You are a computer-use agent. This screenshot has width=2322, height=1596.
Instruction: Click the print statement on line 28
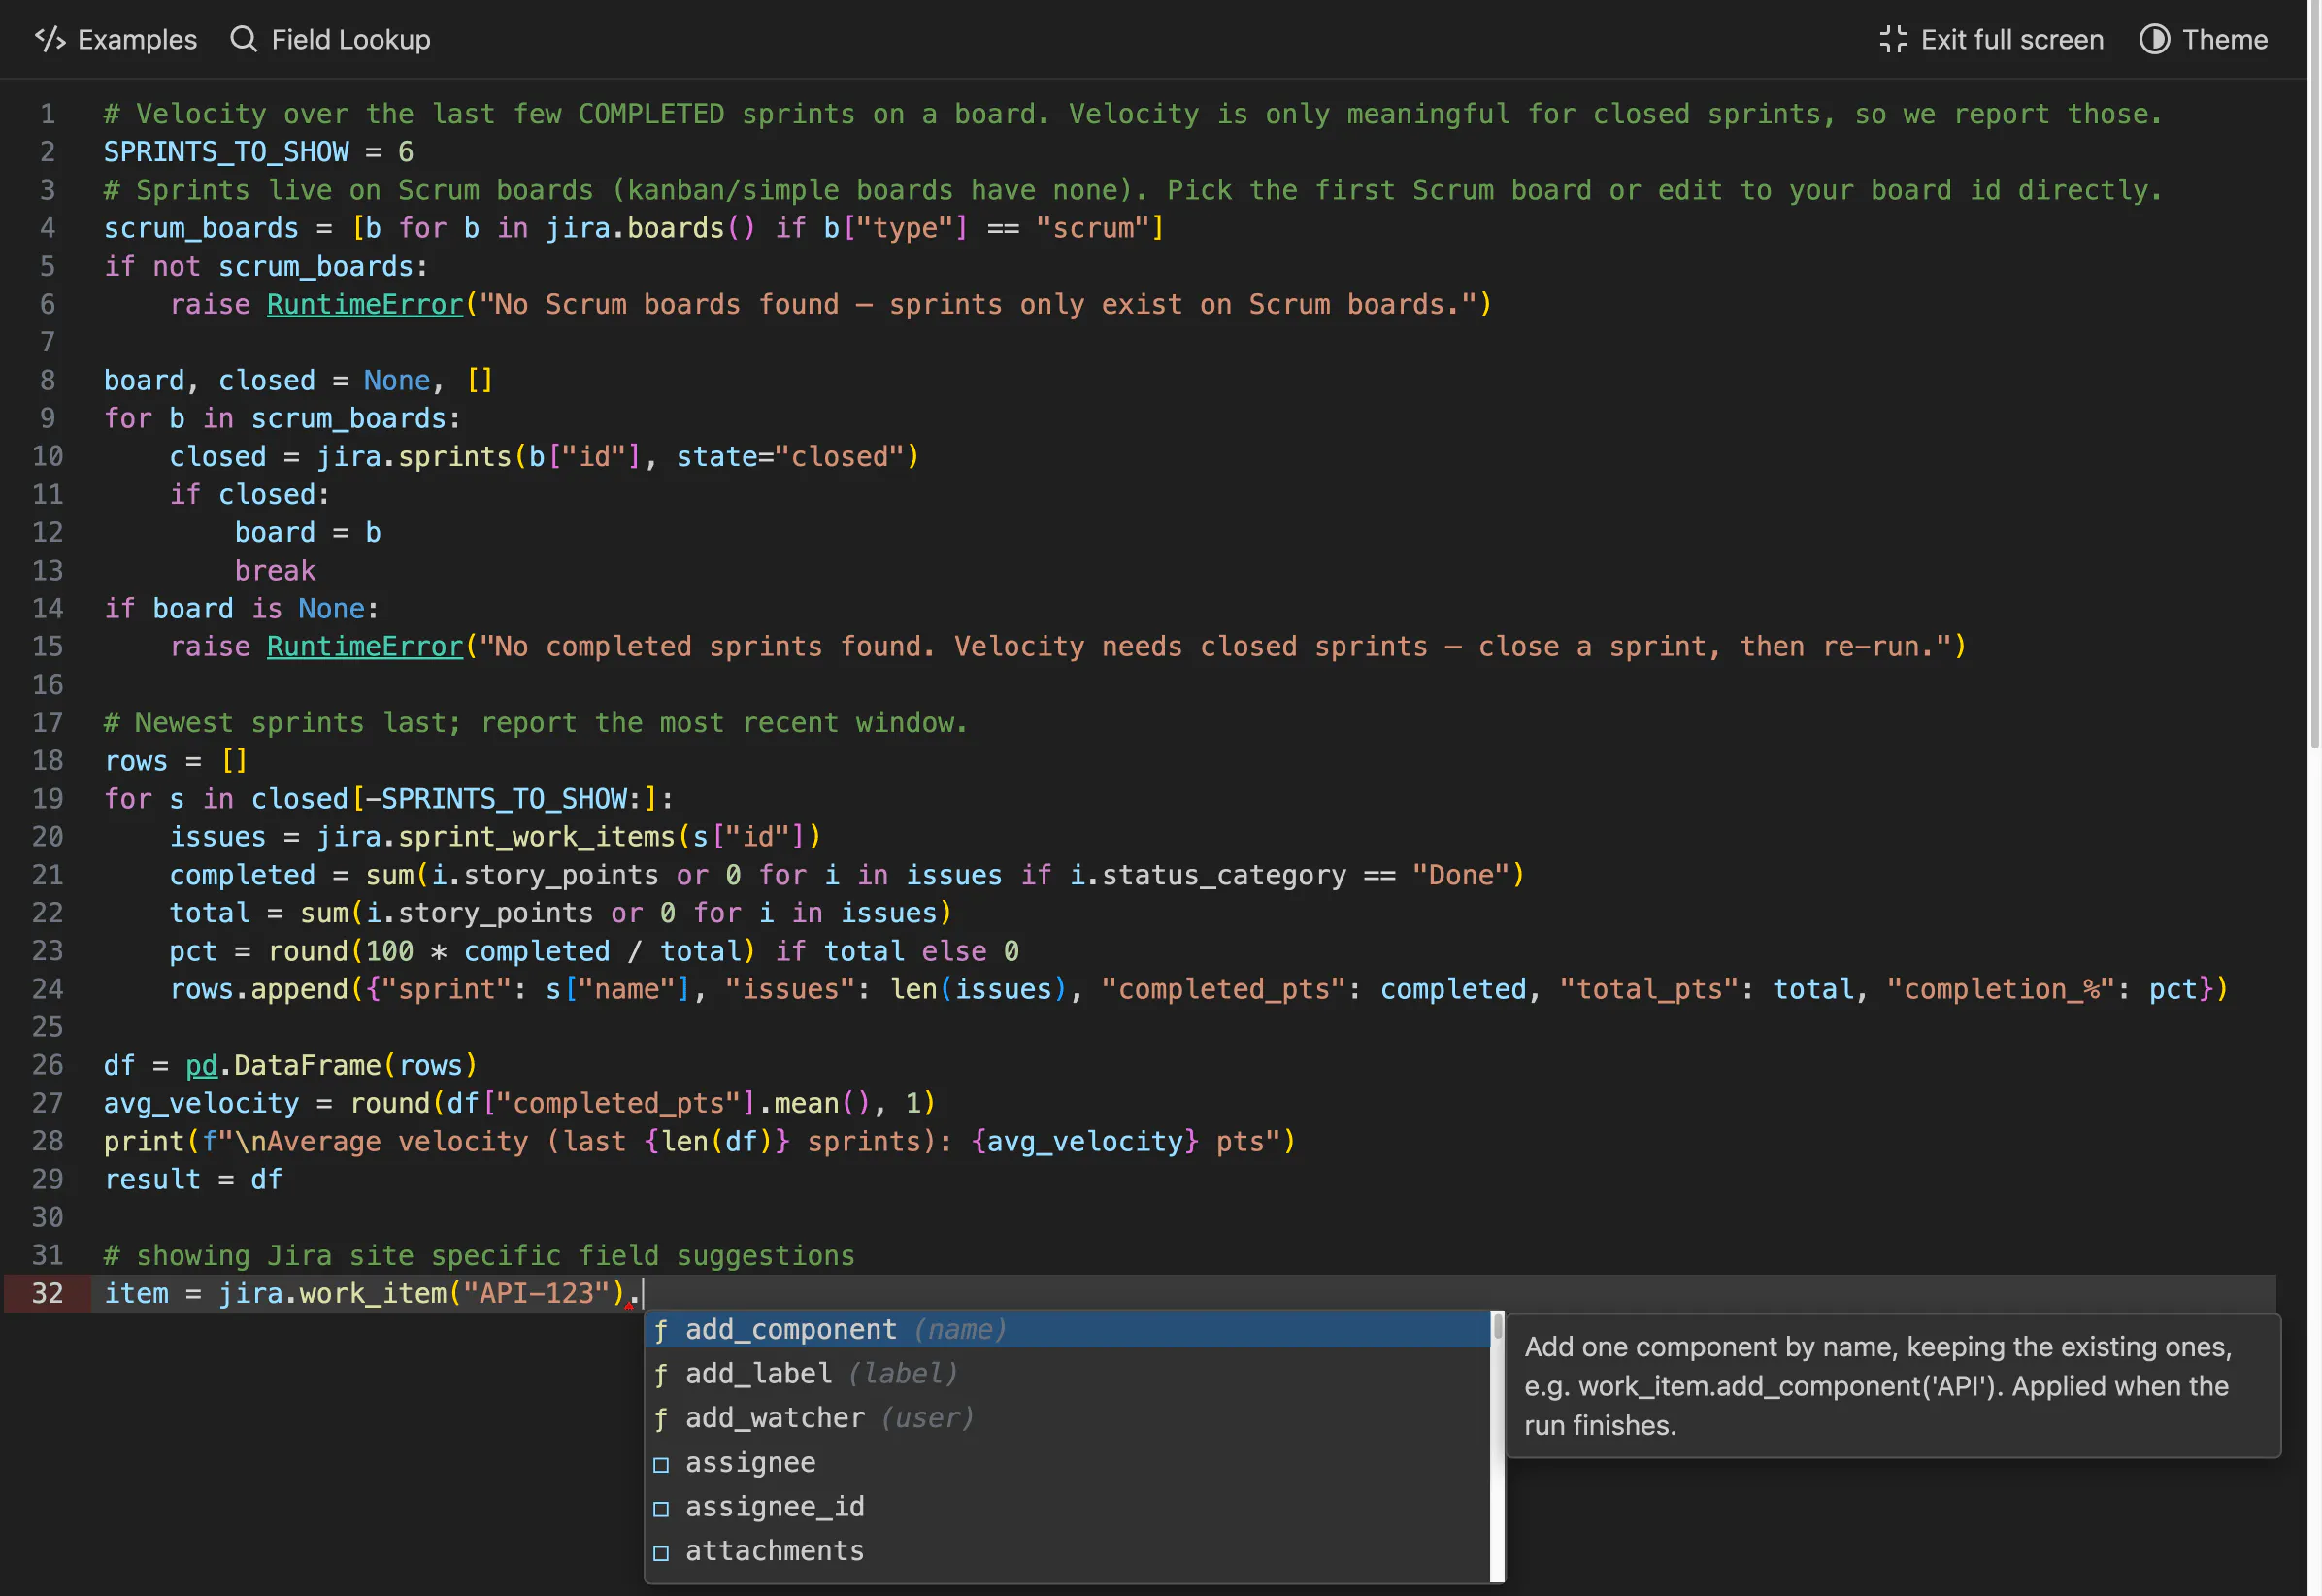[700, 1142]
